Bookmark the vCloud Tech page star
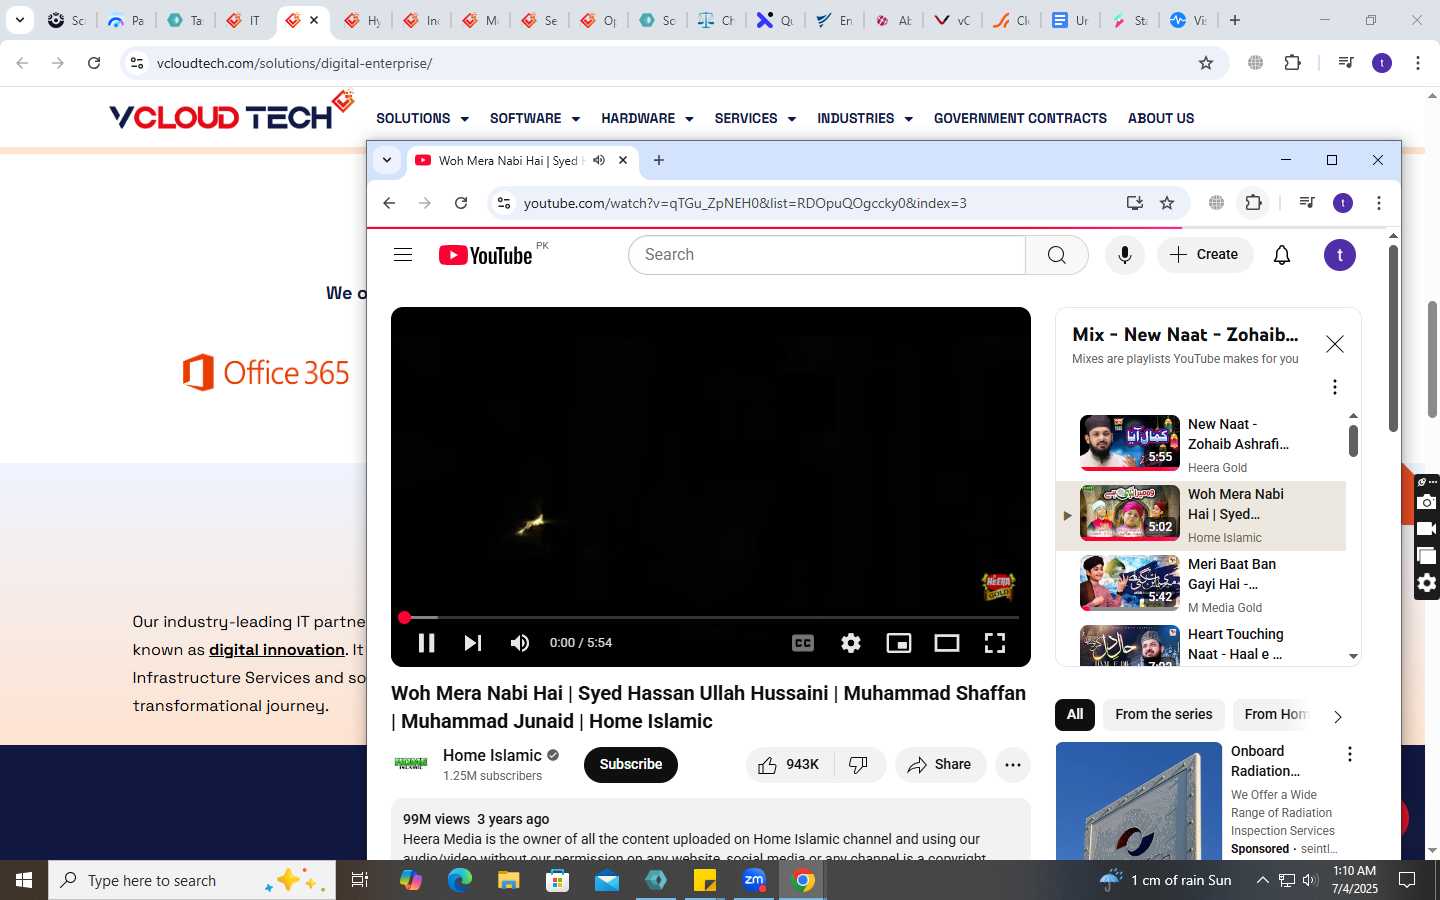The height and width of the screenshot is (900, 1440). tap(1206, 63)
